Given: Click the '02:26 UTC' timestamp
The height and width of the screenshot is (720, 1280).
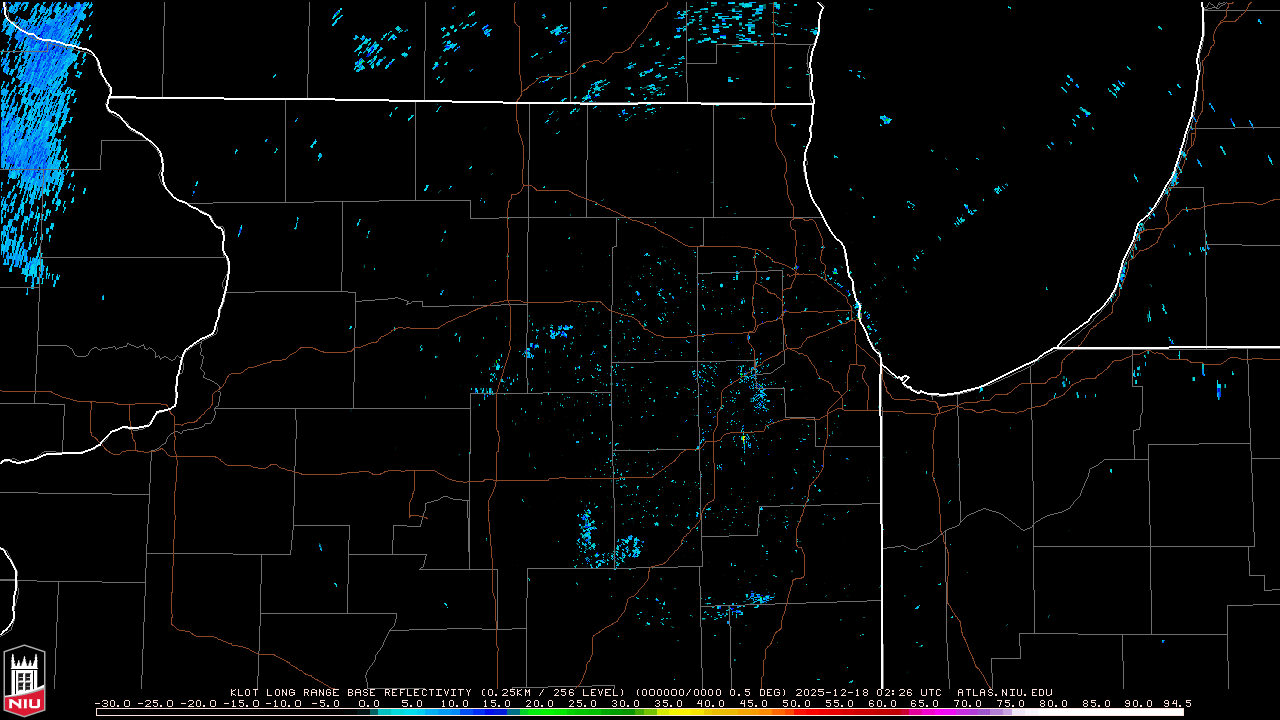Looking at the screenshot, I should coord(908,692).
